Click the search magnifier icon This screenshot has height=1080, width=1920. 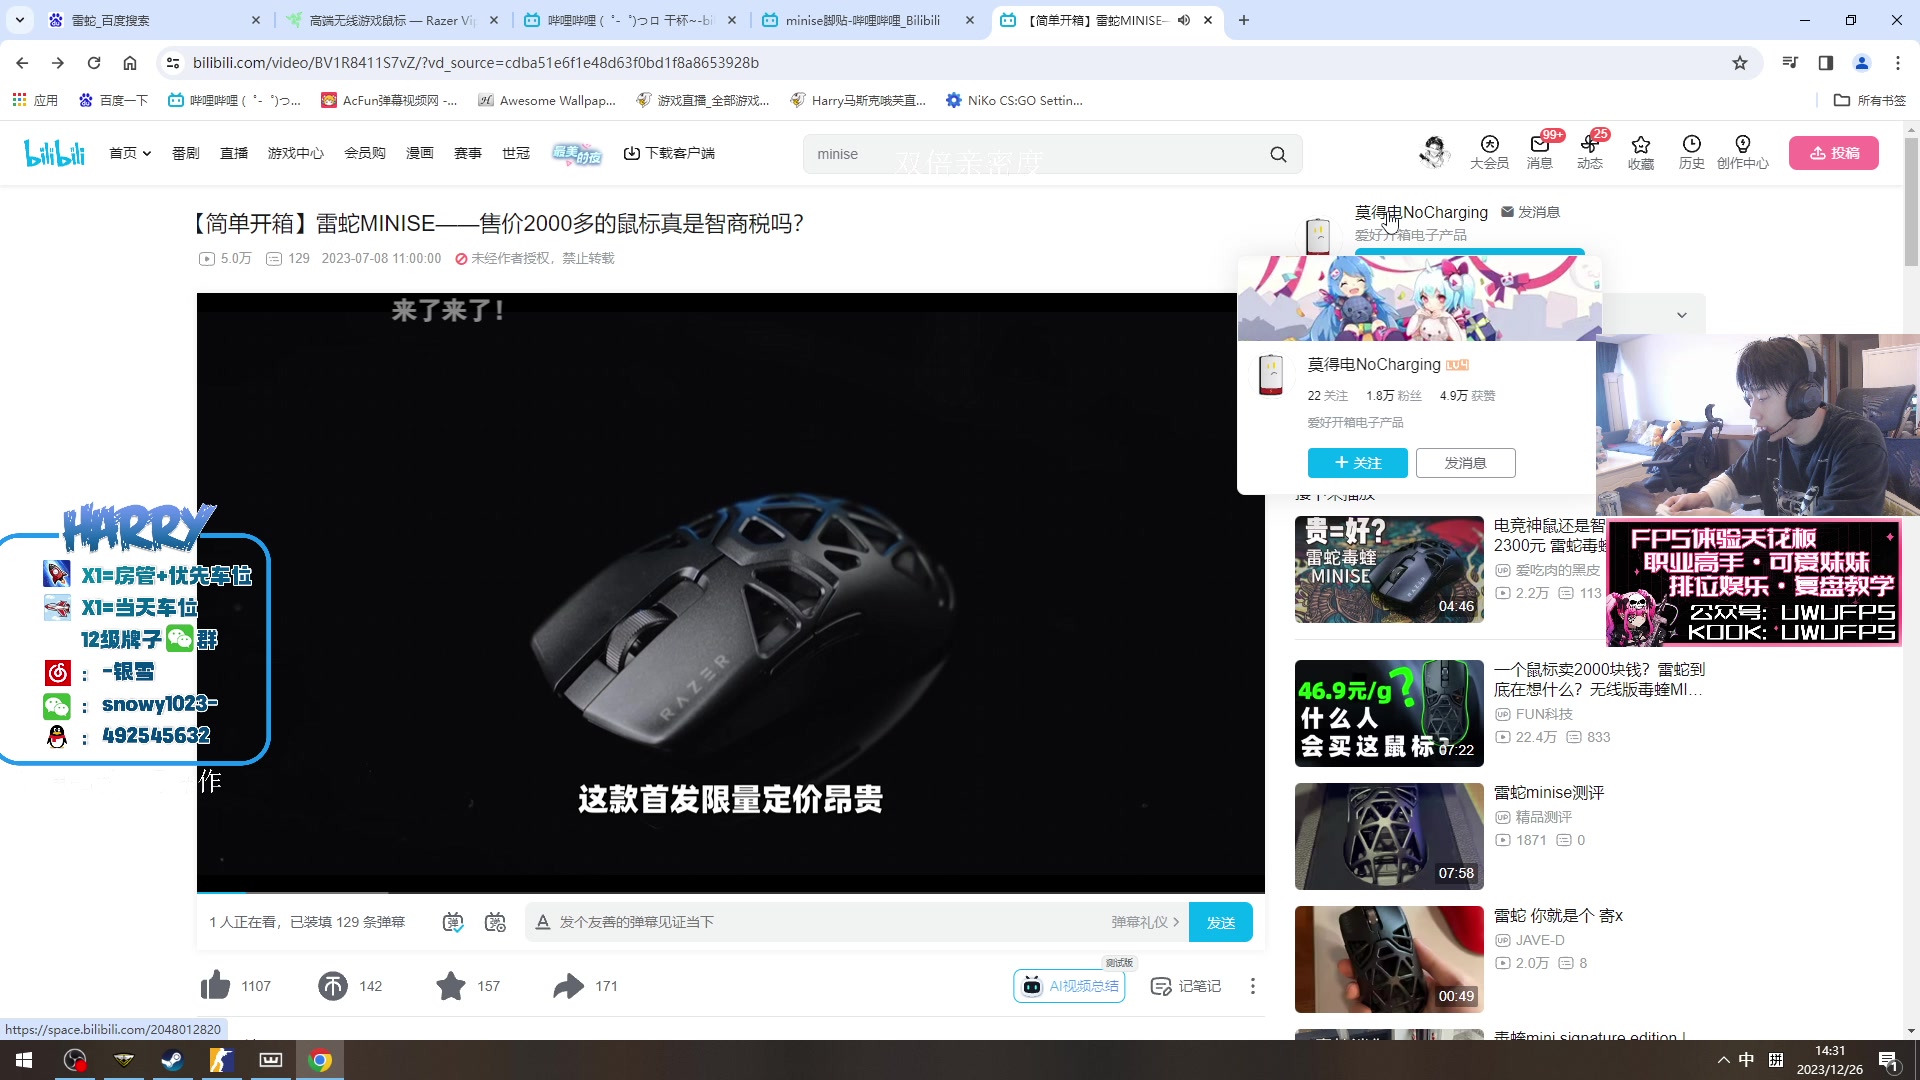[1278, 154]
